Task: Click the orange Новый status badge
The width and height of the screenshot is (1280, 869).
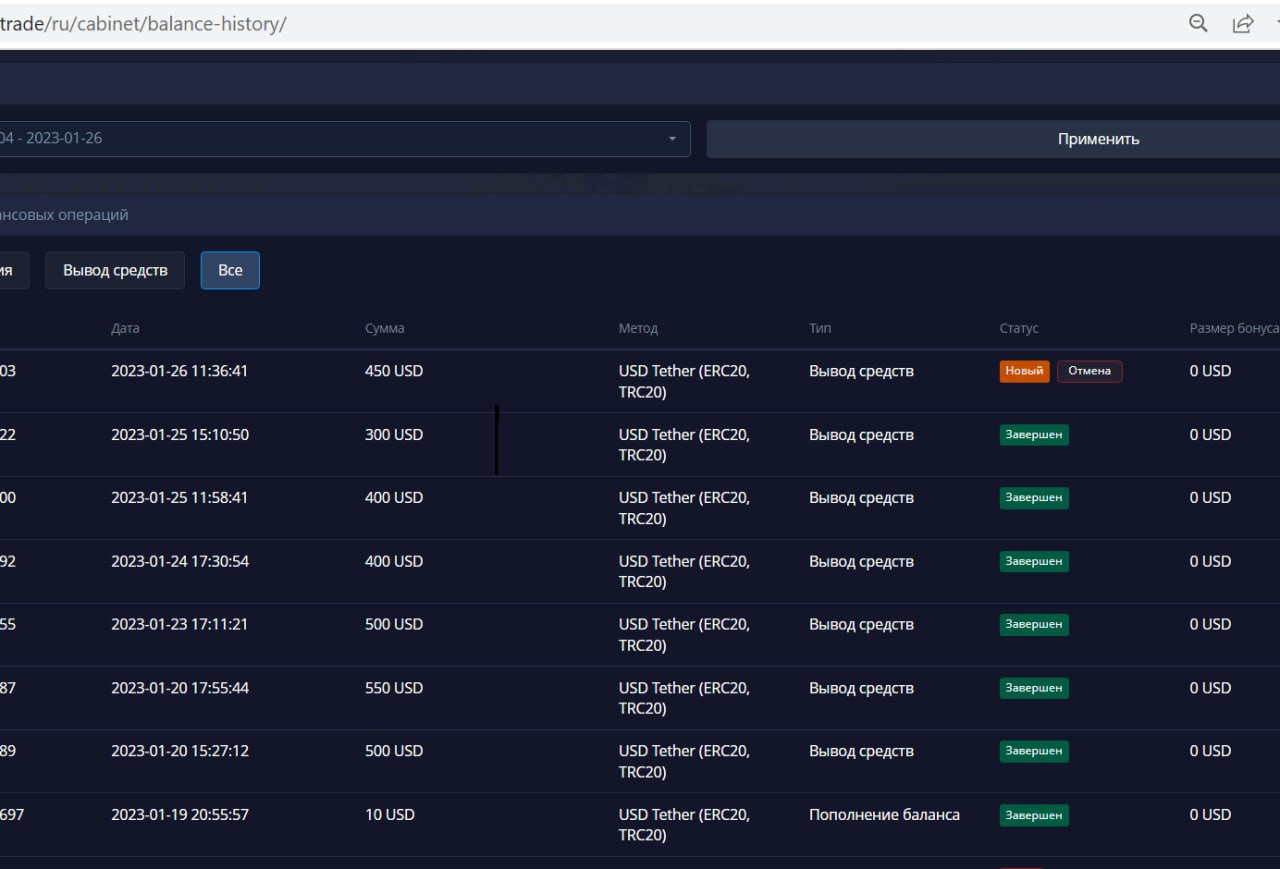Action: 1024,371
